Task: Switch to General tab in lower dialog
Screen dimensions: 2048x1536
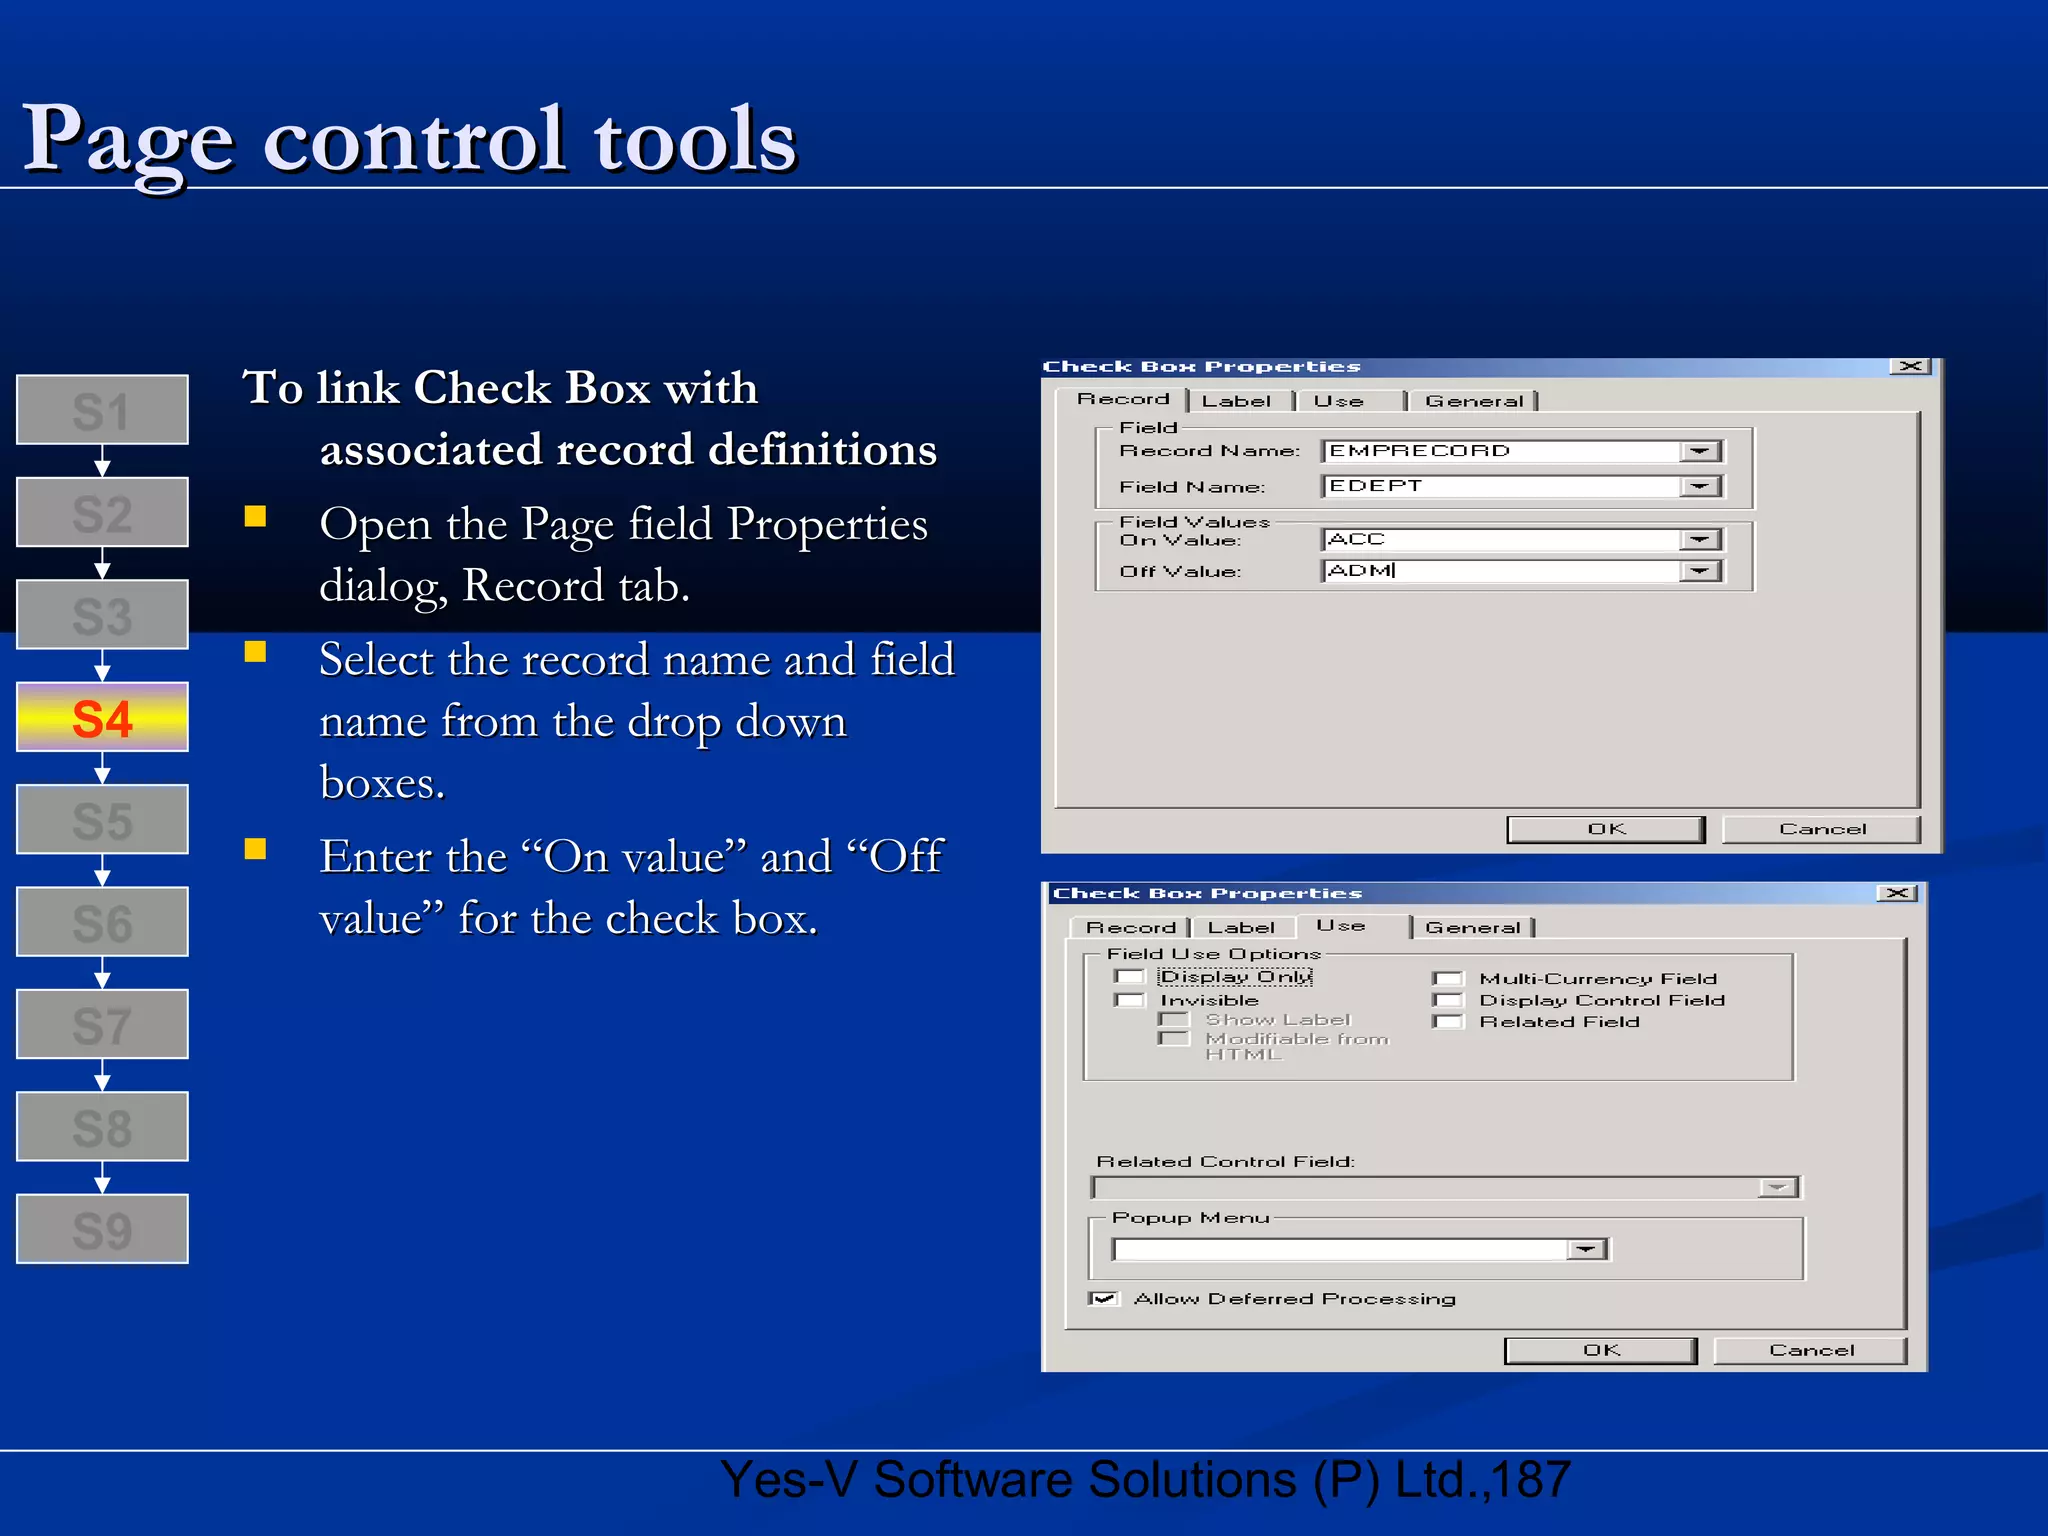Action: (1473, 928)
